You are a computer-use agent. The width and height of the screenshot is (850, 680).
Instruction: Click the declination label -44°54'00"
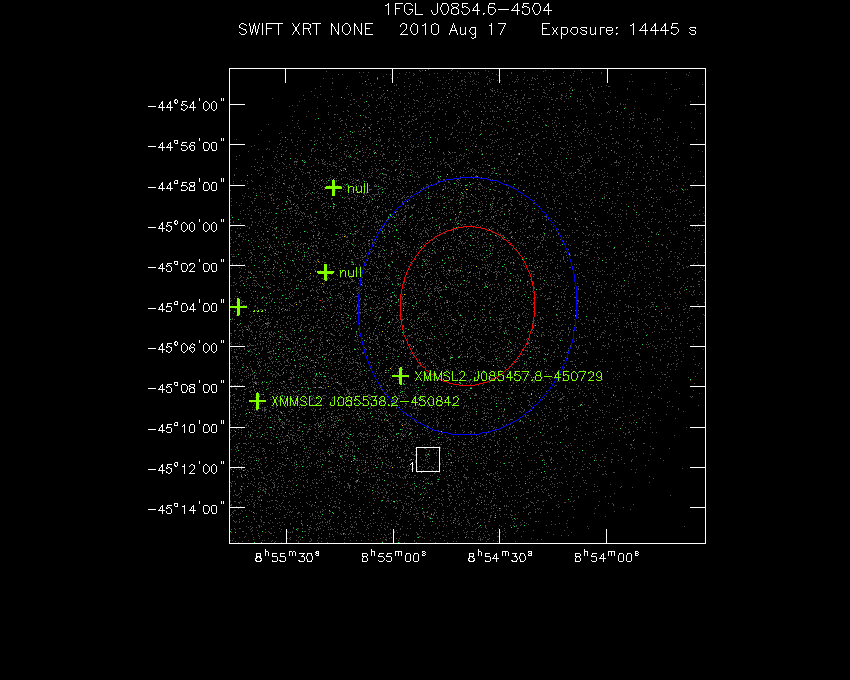[x=186, y=105]
